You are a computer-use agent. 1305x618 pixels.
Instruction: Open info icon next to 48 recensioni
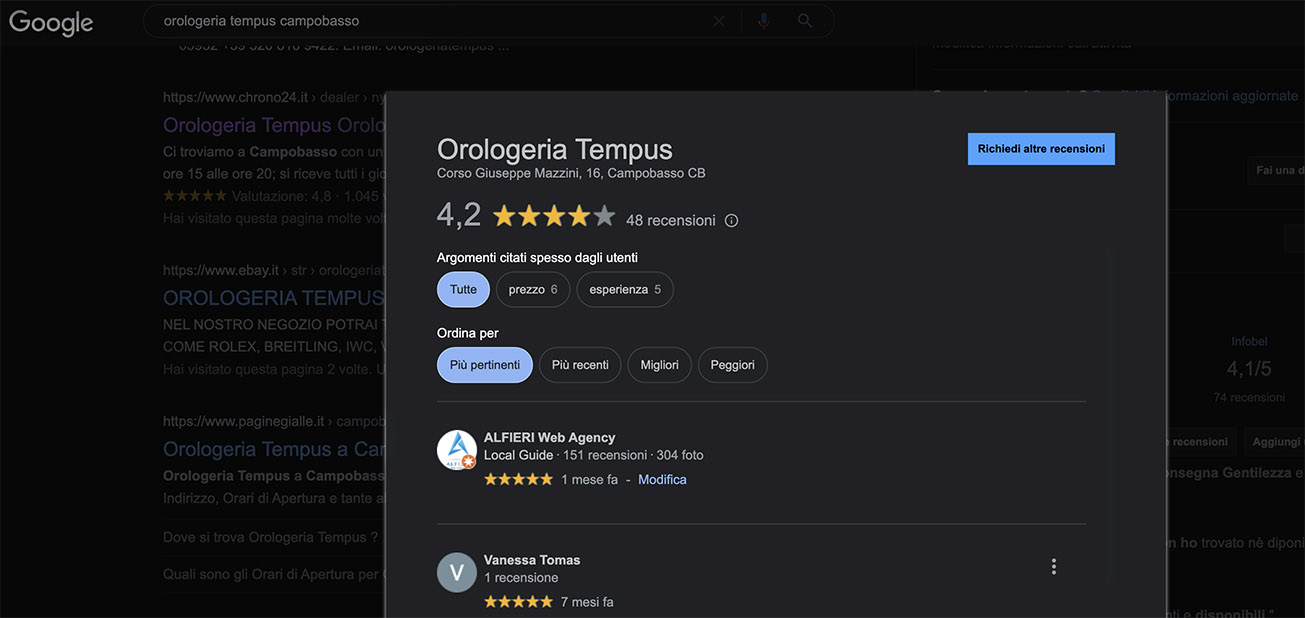(x=731, y=220)
